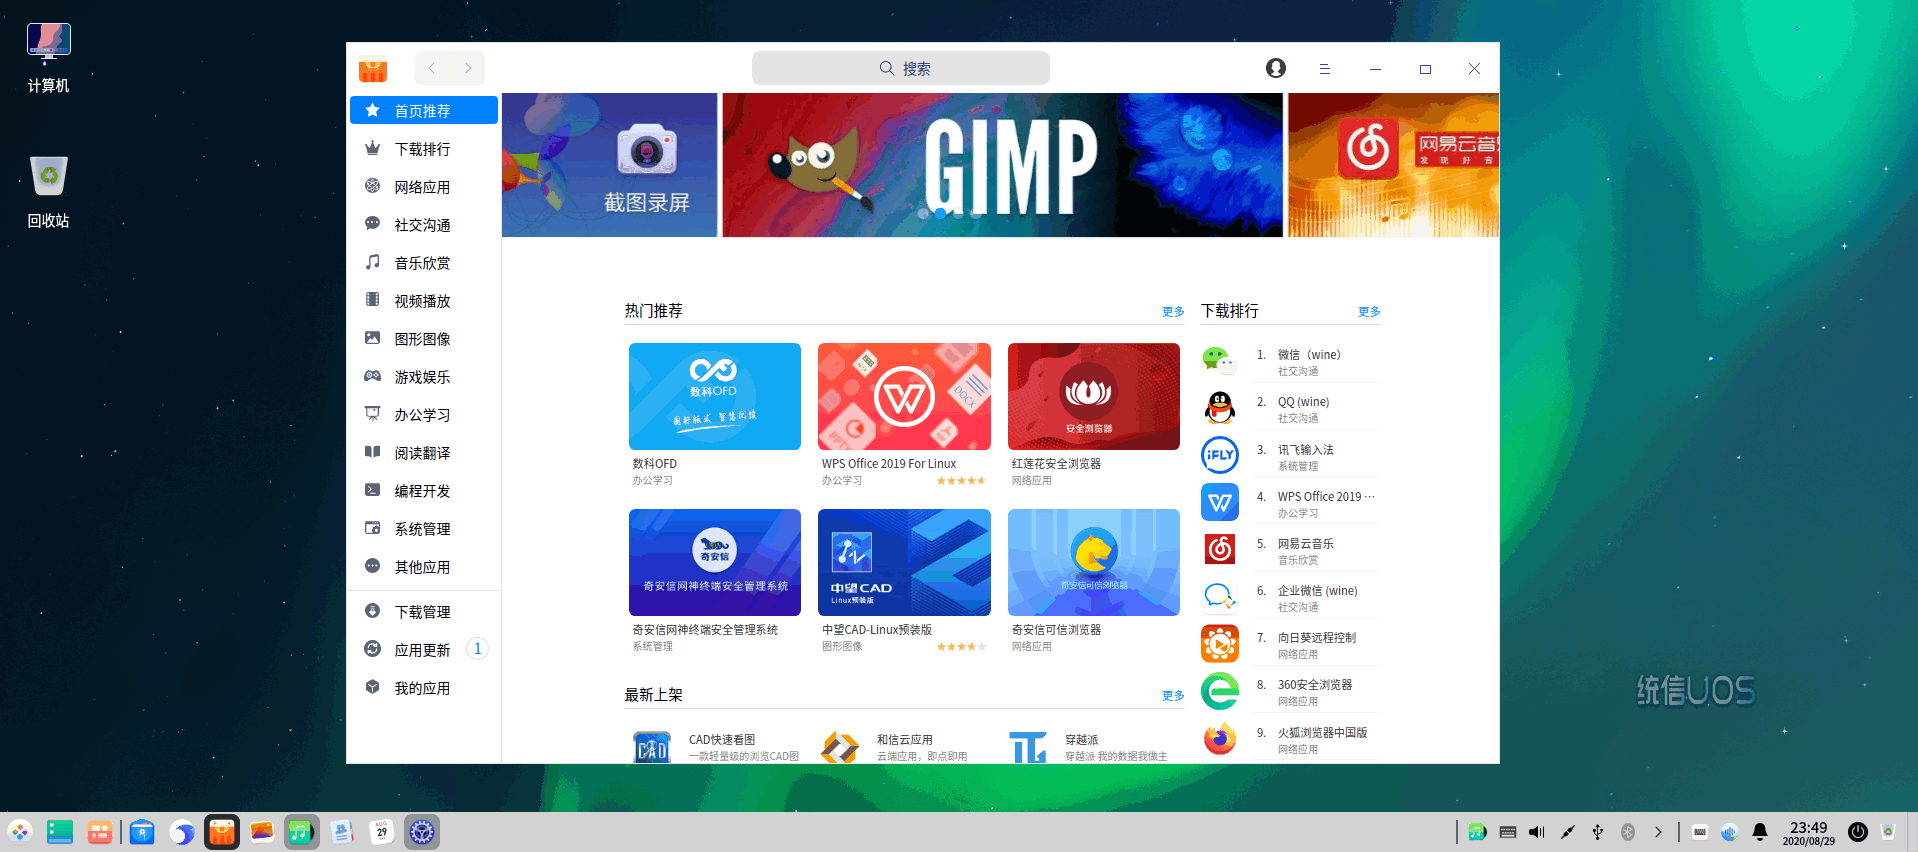Open 音乐欣赏 category
Screen dimensions: 1918x852
pyautogui.click(x=424, y=262)
